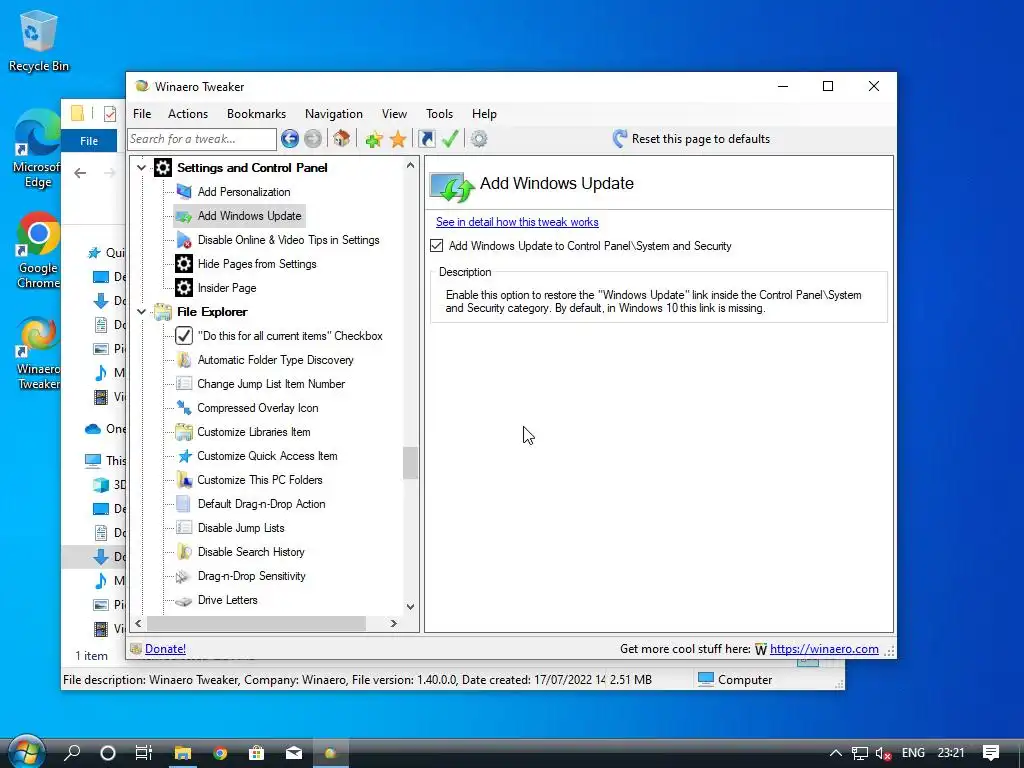
Task: Open the Navigation menu
Action: [334, 114]
